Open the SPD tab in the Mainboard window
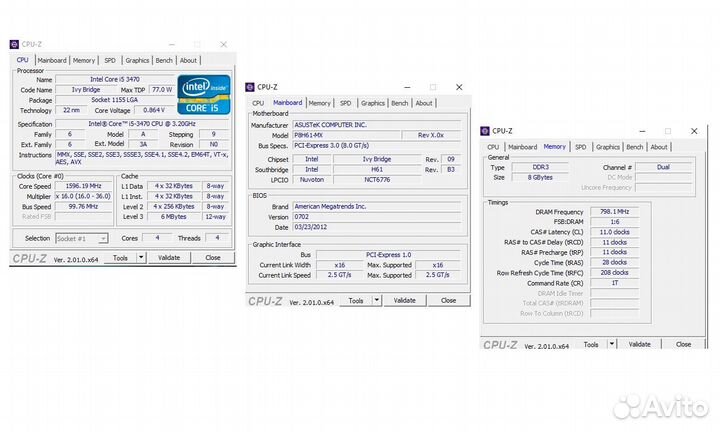The image size is (720, 432). click(346, 103)
